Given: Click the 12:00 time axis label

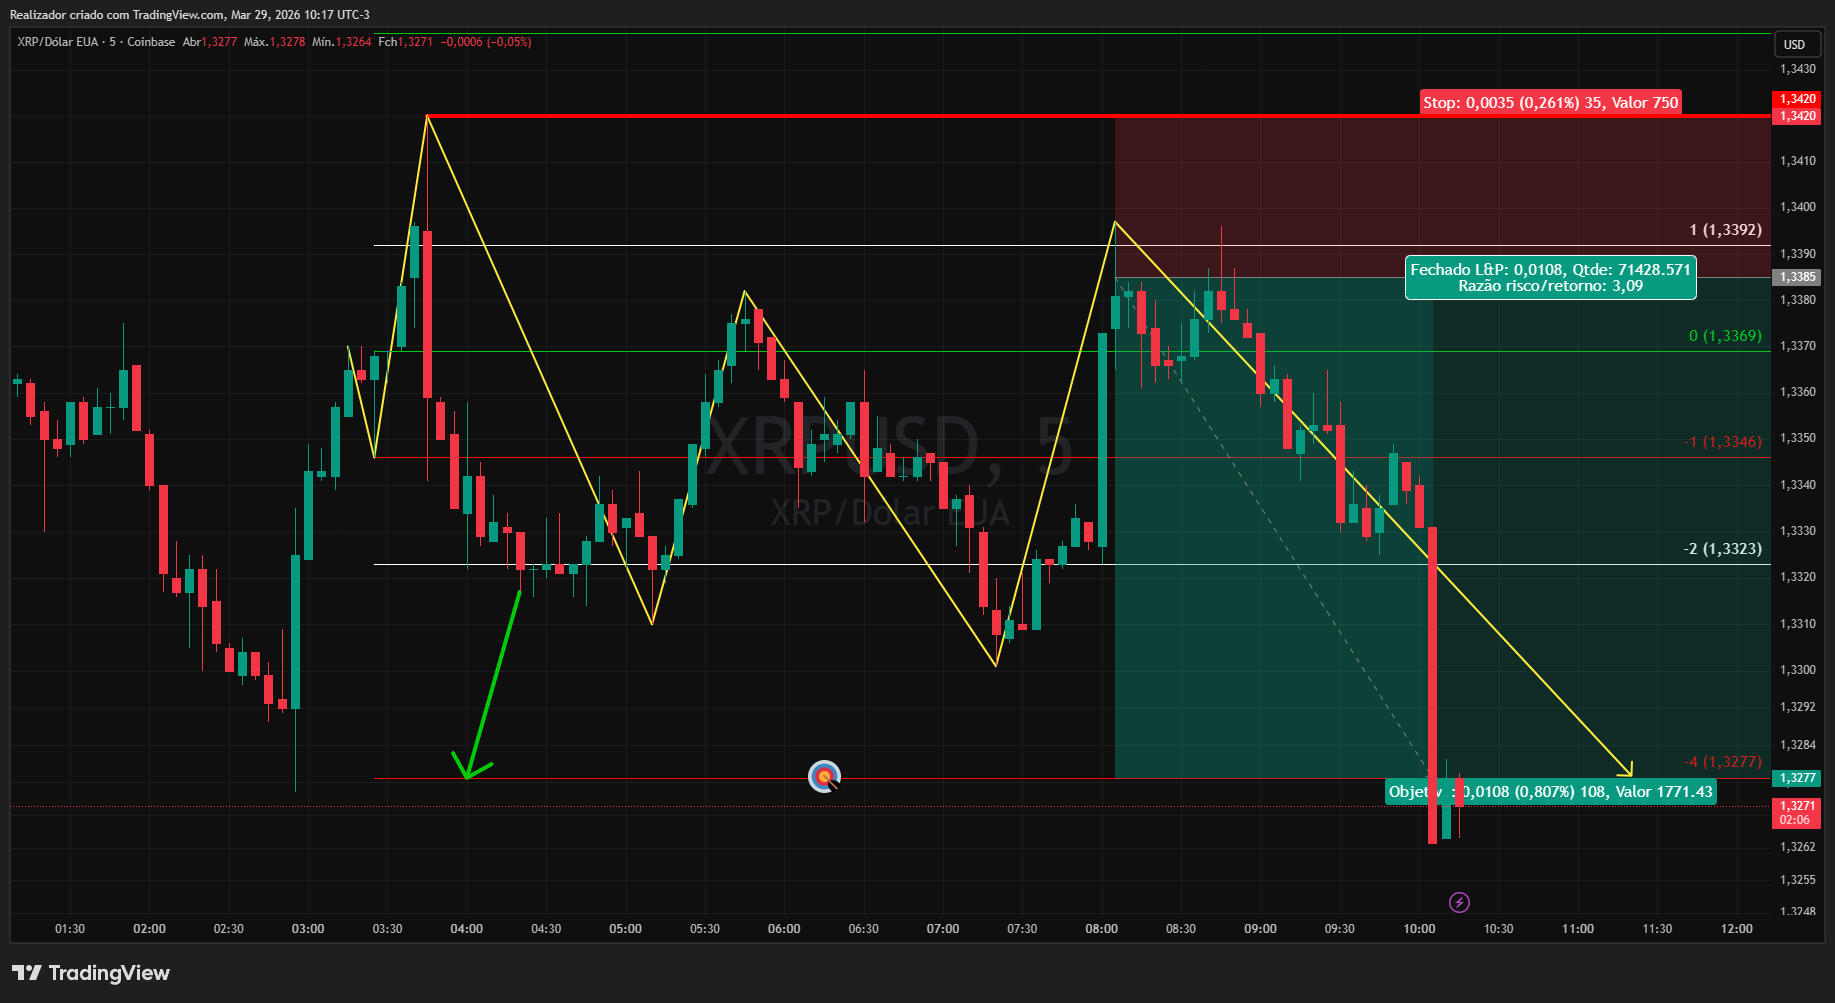Looking at the screenshot, I should click(x=1736, y=929).
